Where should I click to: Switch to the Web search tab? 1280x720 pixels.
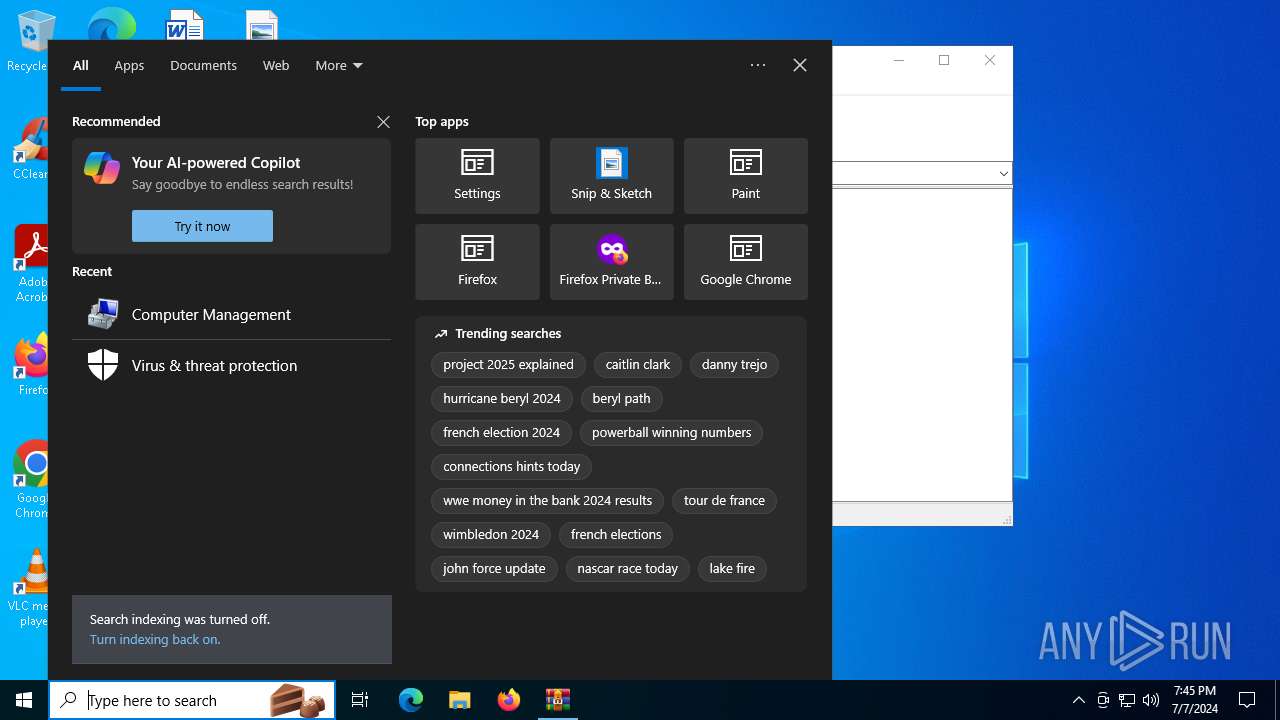(276, 65)
